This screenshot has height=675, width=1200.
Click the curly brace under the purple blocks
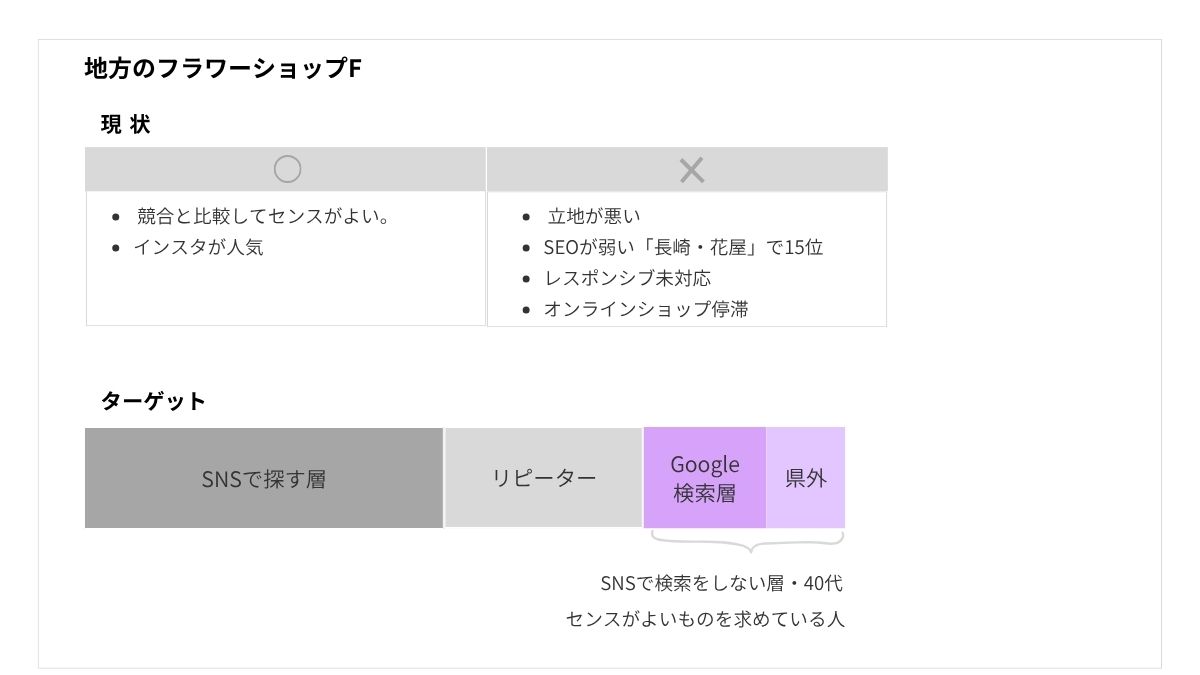(748, 542)
